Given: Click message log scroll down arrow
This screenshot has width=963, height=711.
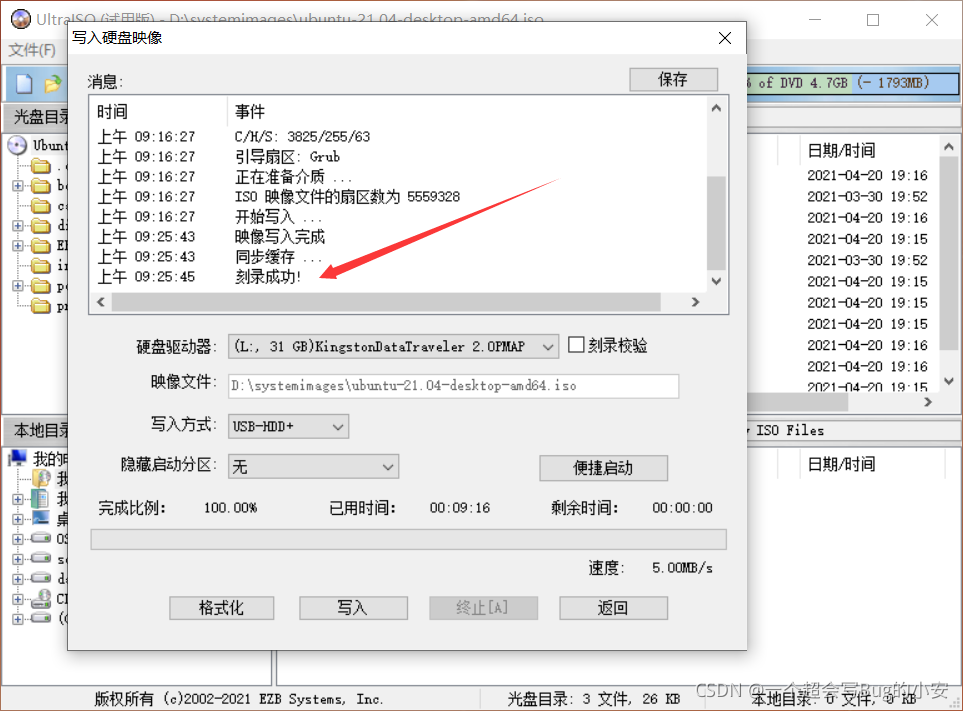Looking at the screenshot, I should [x=716, y=281].
